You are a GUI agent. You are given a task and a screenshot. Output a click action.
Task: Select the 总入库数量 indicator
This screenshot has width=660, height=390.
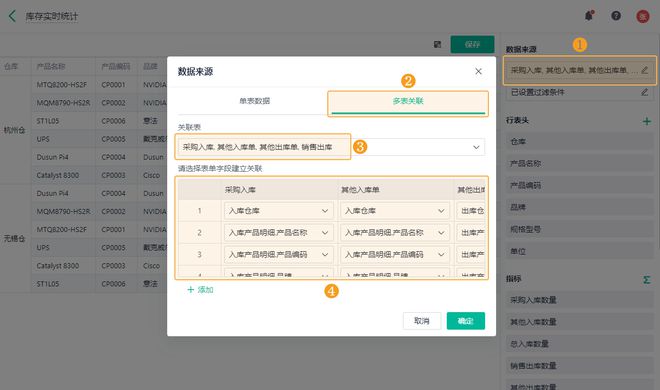(x=579, y=344)
